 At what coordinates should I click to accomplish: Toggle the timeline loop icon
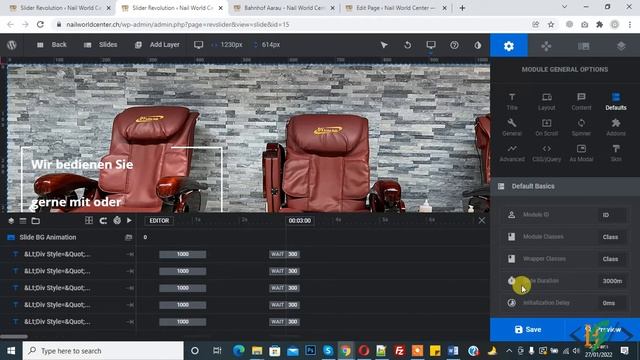coord(103,220)
